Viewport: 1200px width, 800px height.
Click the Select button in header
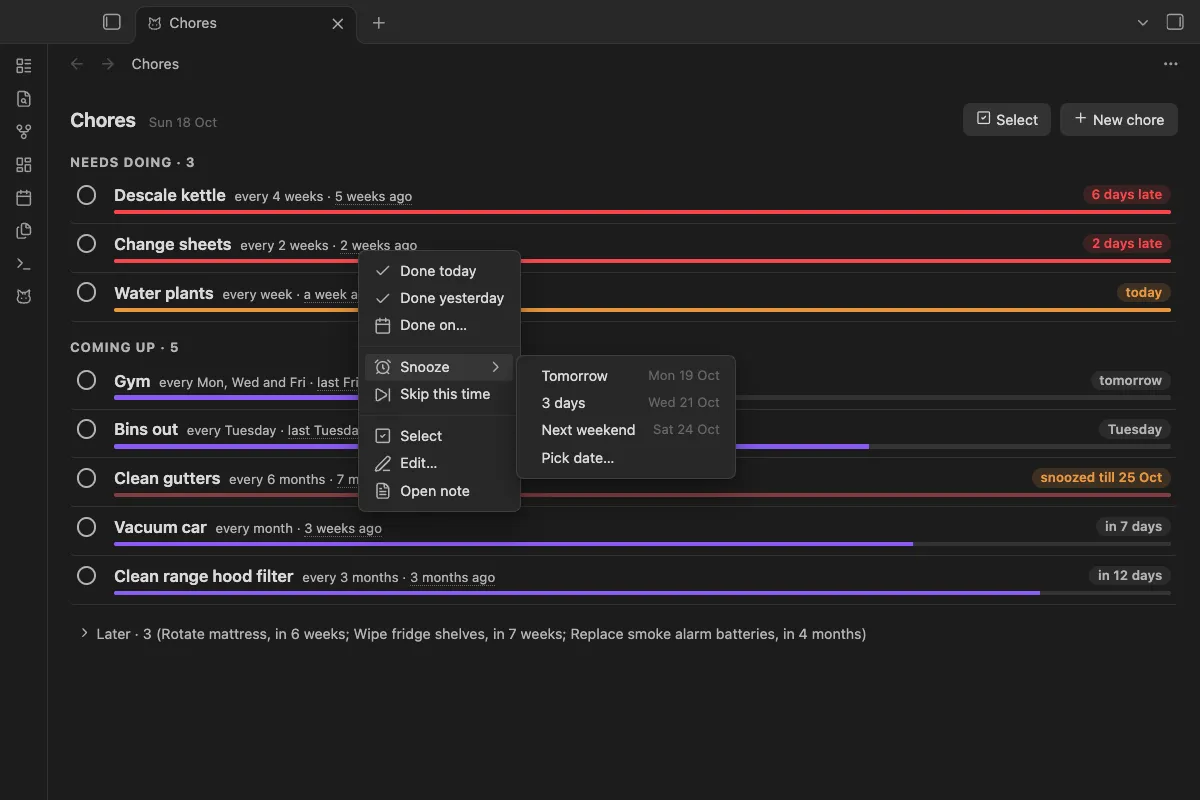click(1007, 119)
